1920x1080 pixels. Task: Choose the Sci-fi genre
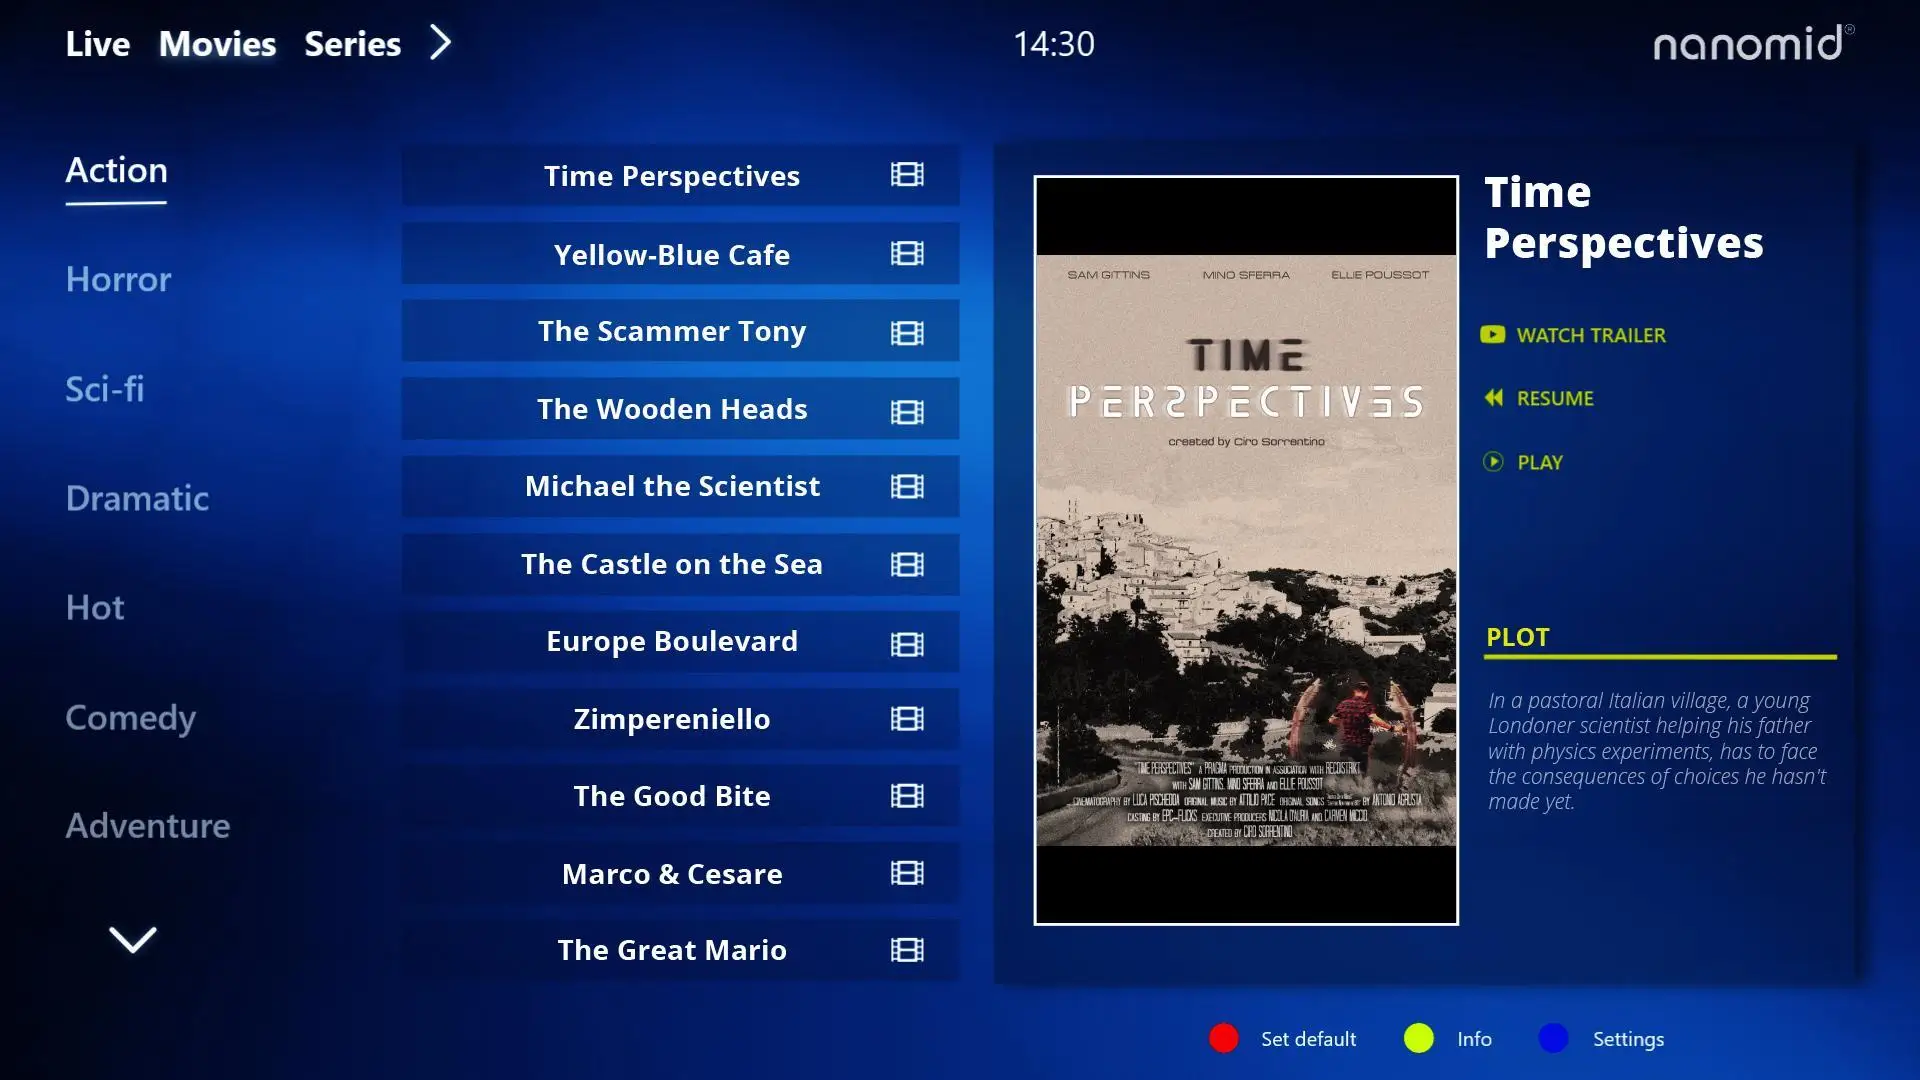(105, 388)
